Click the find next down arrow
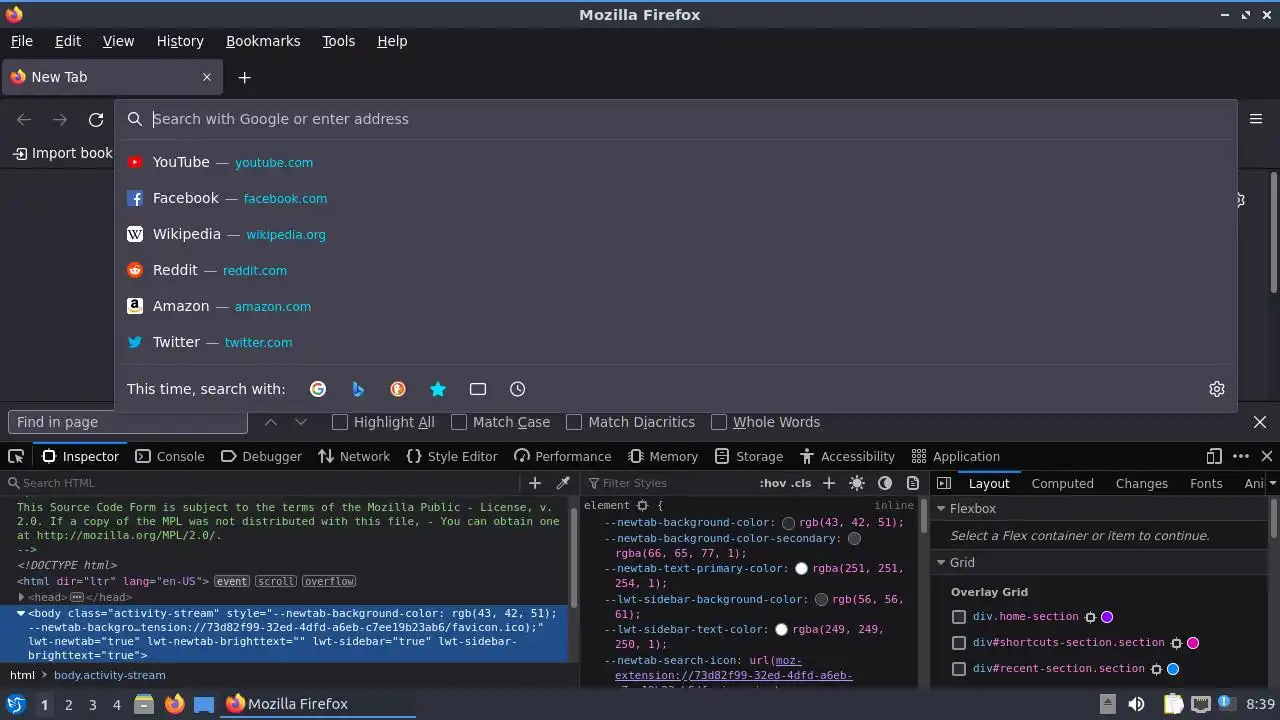The width and height of the screenshot is (1280, 720). (x=300, y=422)
